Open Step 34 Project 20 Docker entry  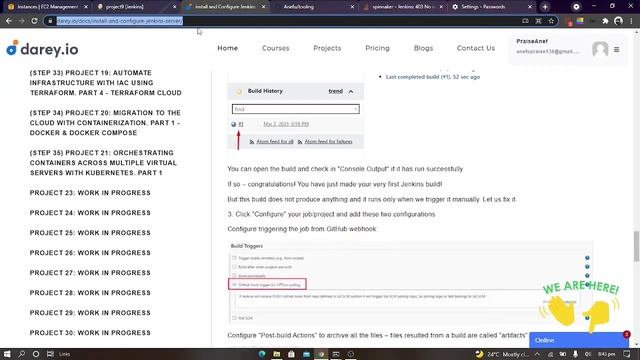pos(105,123)
